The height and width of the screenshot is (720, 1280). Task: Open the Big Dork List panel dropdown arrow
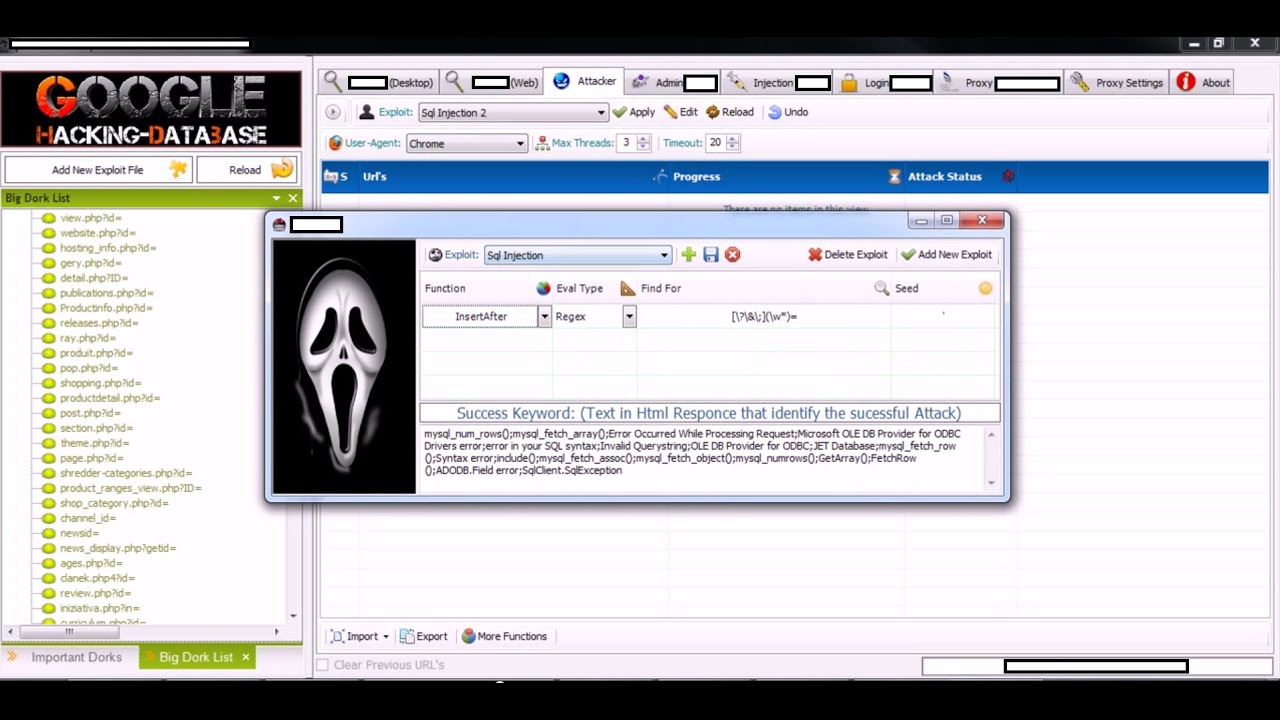[x=275, y=198]
